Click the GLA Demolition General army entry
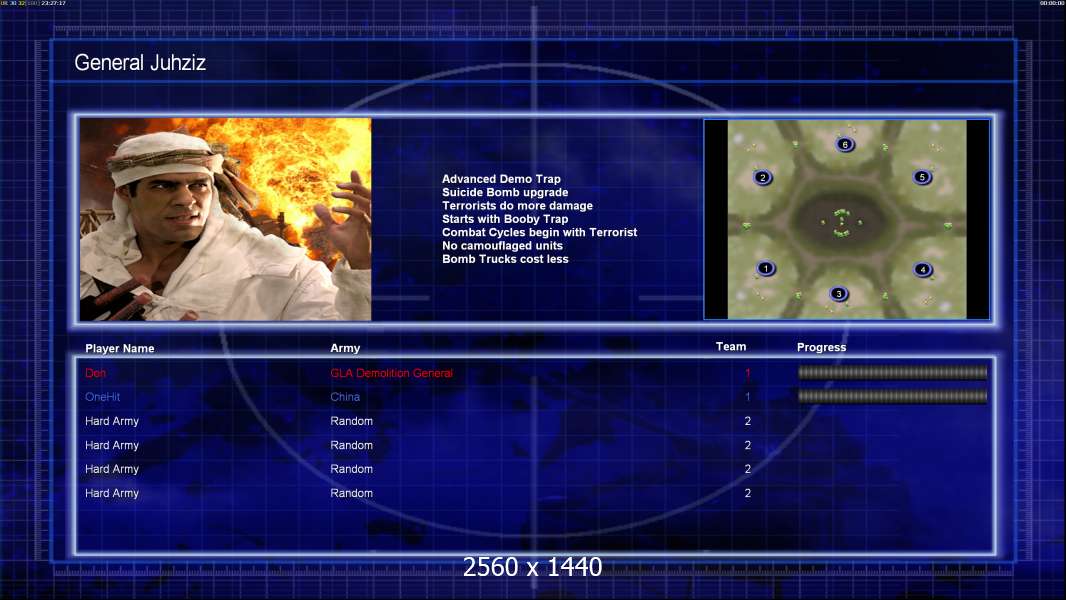This screenshot has width=1066, height=600. tap(391, 373)
